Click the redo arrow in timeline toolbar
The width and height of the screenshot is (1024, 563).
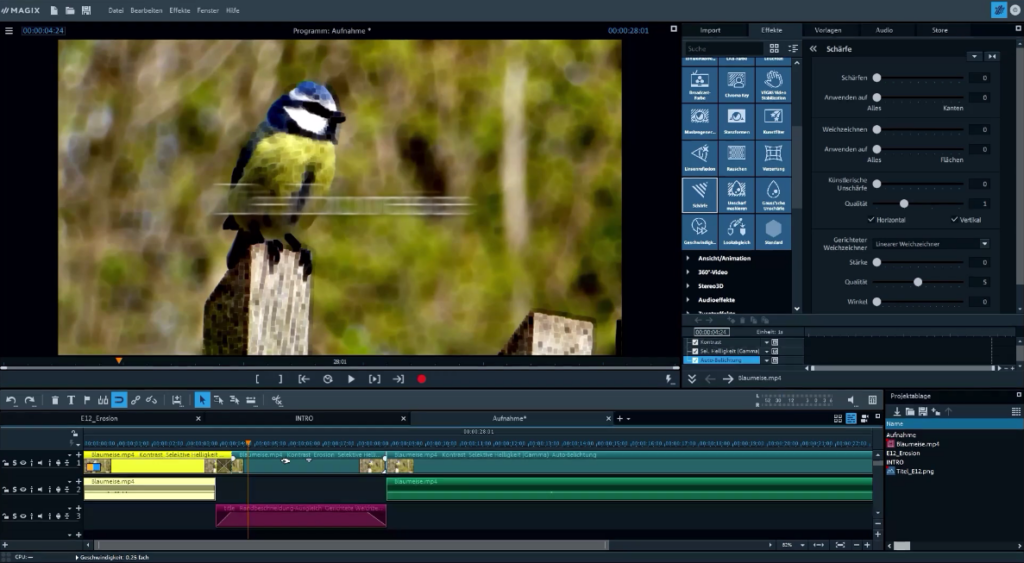pyautogui.click(x=29, y=400)
